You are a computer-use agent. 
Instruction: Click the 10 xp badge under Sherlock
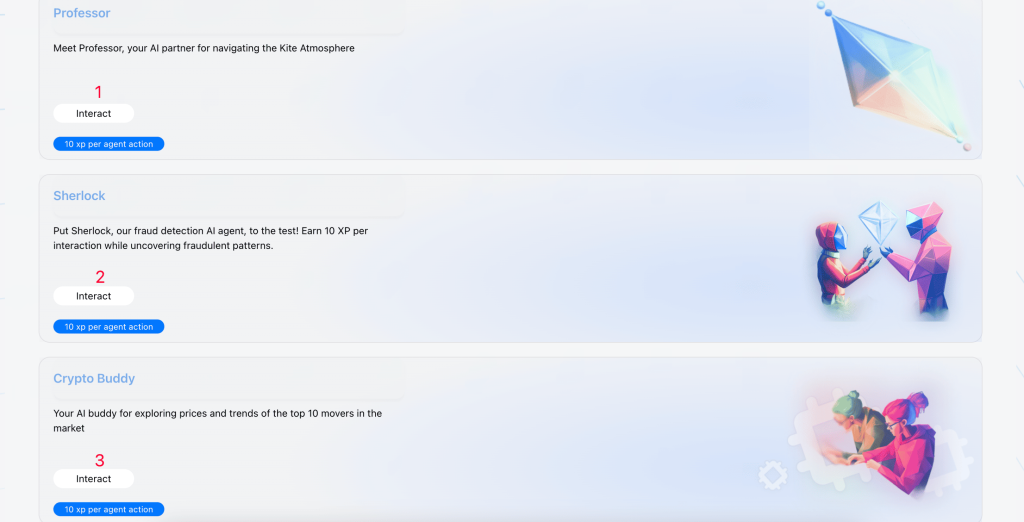pos(108,327)
